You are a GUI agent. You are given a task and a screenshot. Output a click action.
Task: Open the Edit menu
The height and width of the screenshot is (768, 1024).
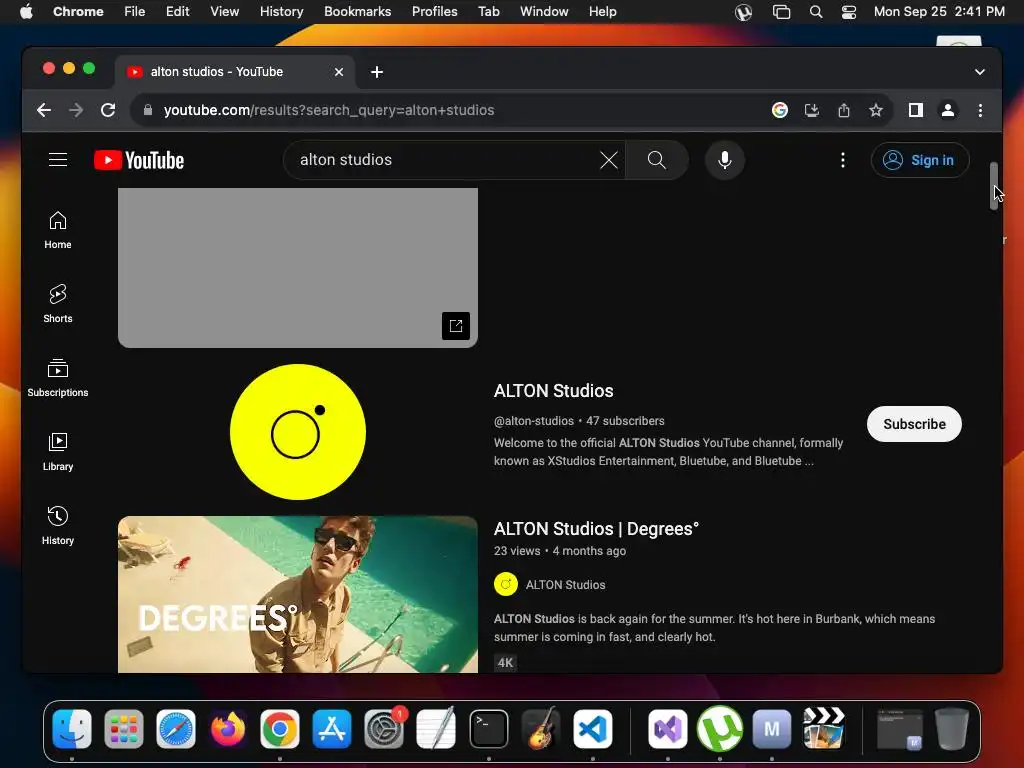click(x=177, y=12)
